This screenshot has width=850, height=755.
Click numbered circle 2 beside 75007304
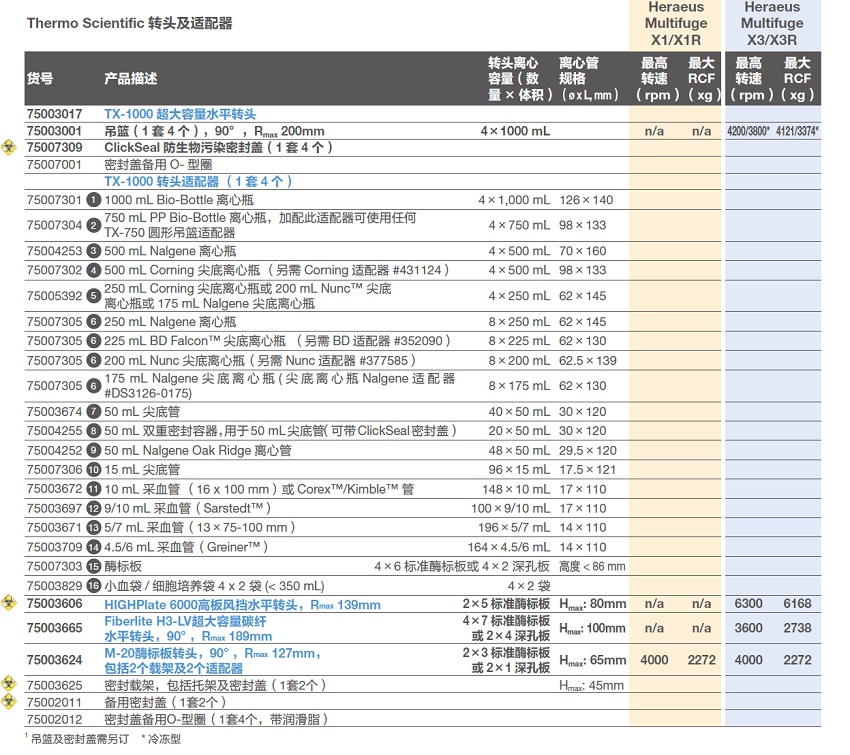[94, 225]
